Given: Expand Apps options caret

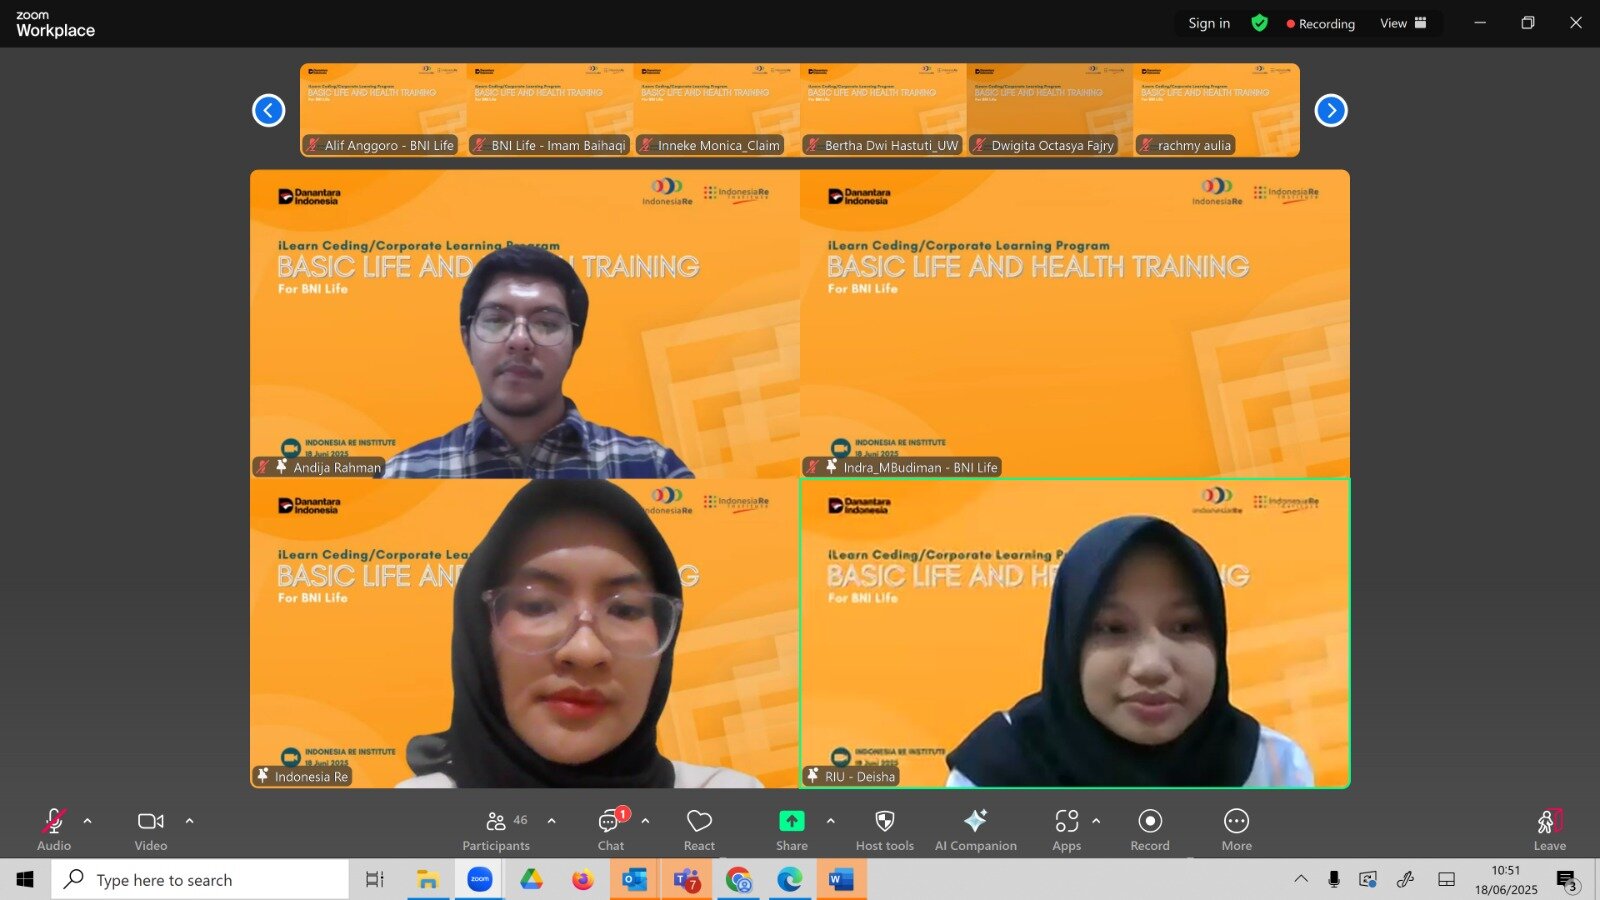Looking at the screenshot, I should (x=1097, y=821).
